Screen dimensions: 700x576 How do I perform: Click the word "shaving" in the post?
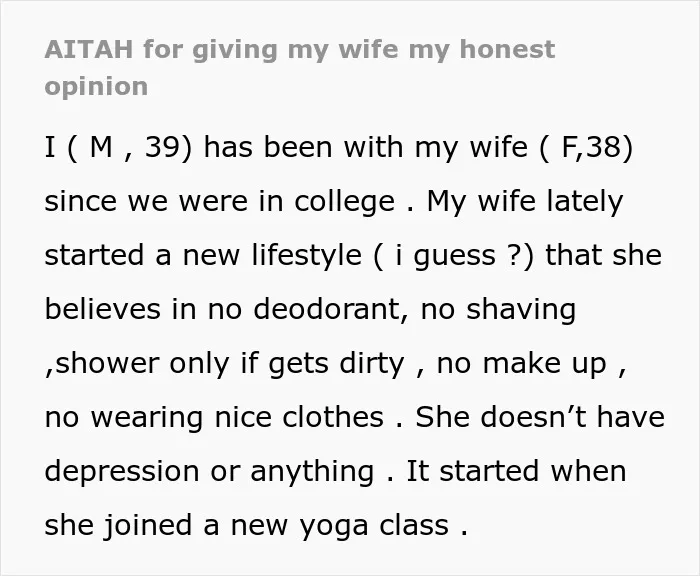pyautogui.click(x=521, y=310)
